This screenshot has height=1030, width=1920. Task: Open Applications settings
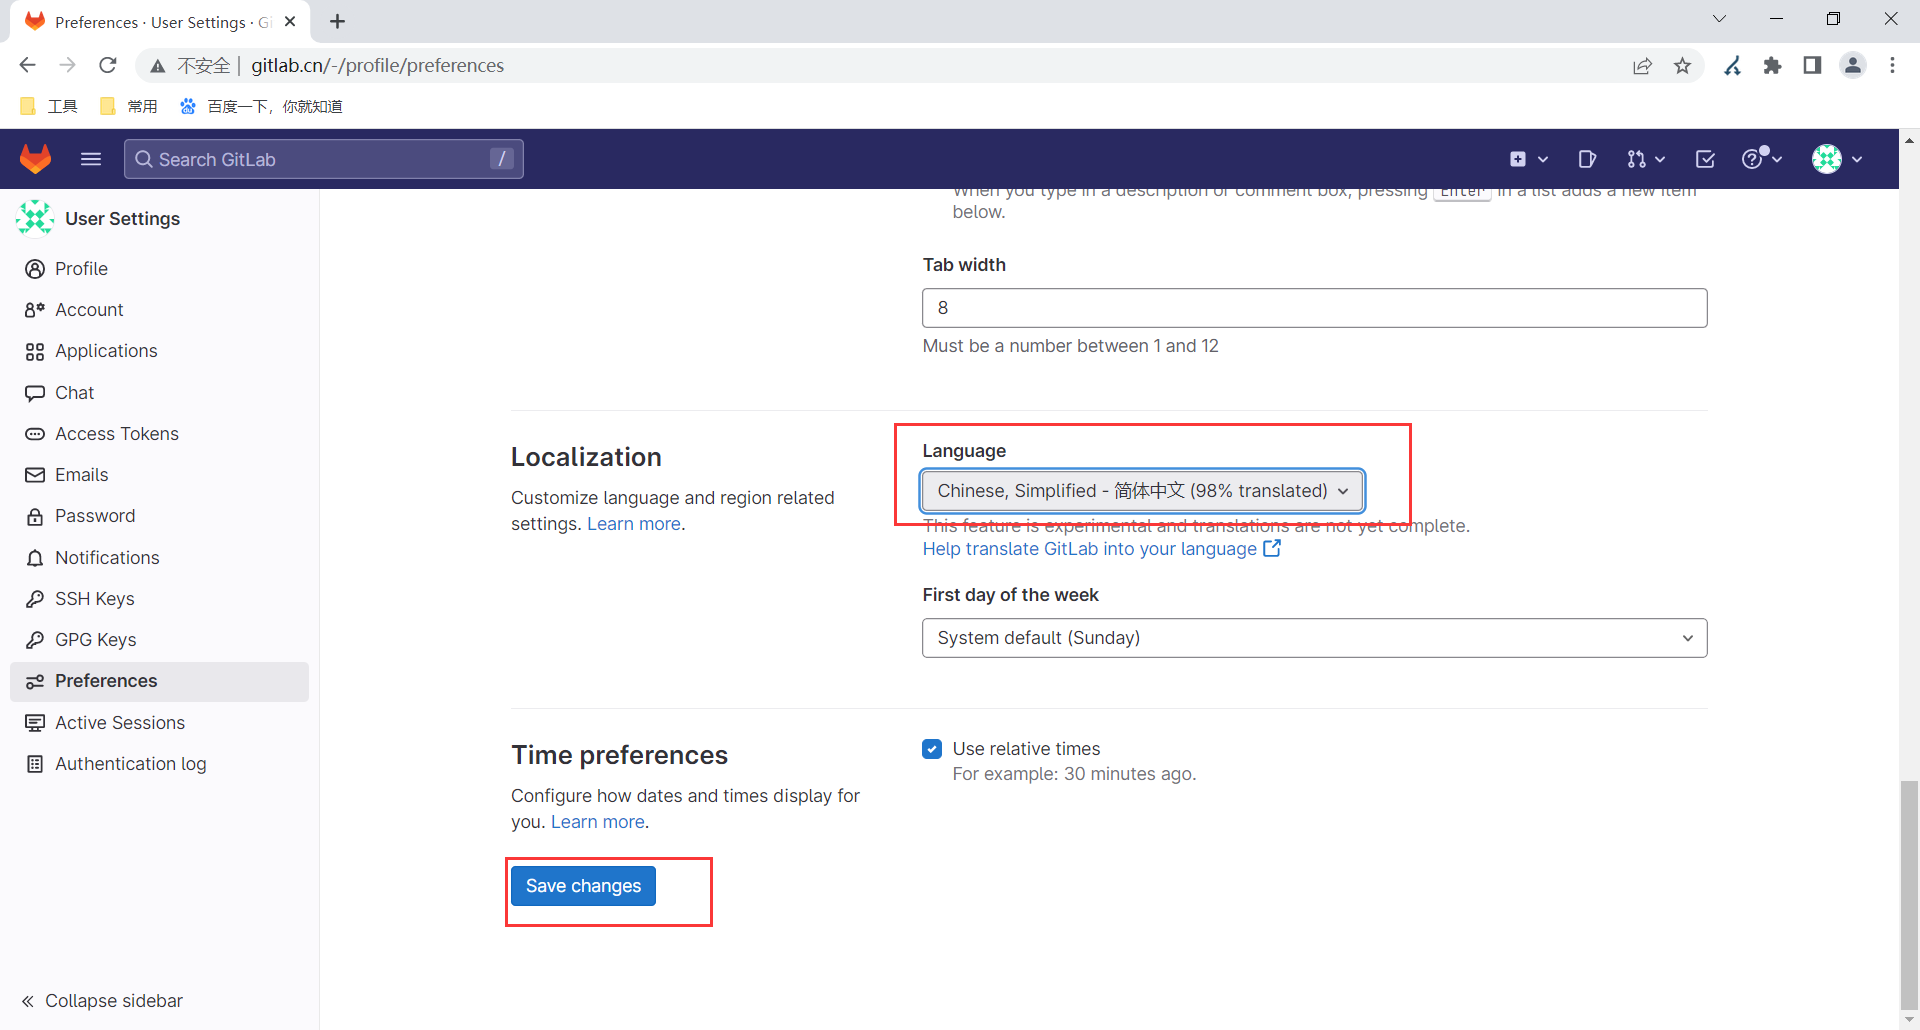[160, 351]
